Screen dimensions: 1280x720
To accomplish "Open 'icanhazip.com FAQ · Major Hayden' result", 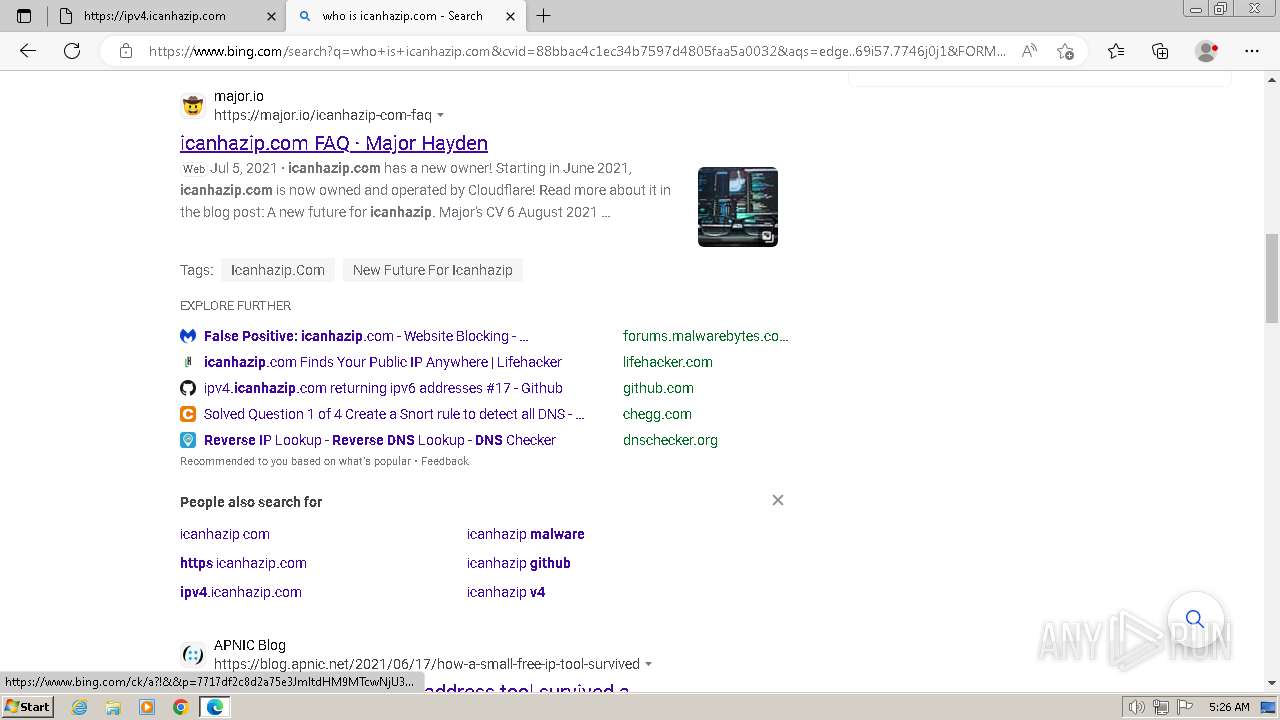I will (x=334, y=143).
